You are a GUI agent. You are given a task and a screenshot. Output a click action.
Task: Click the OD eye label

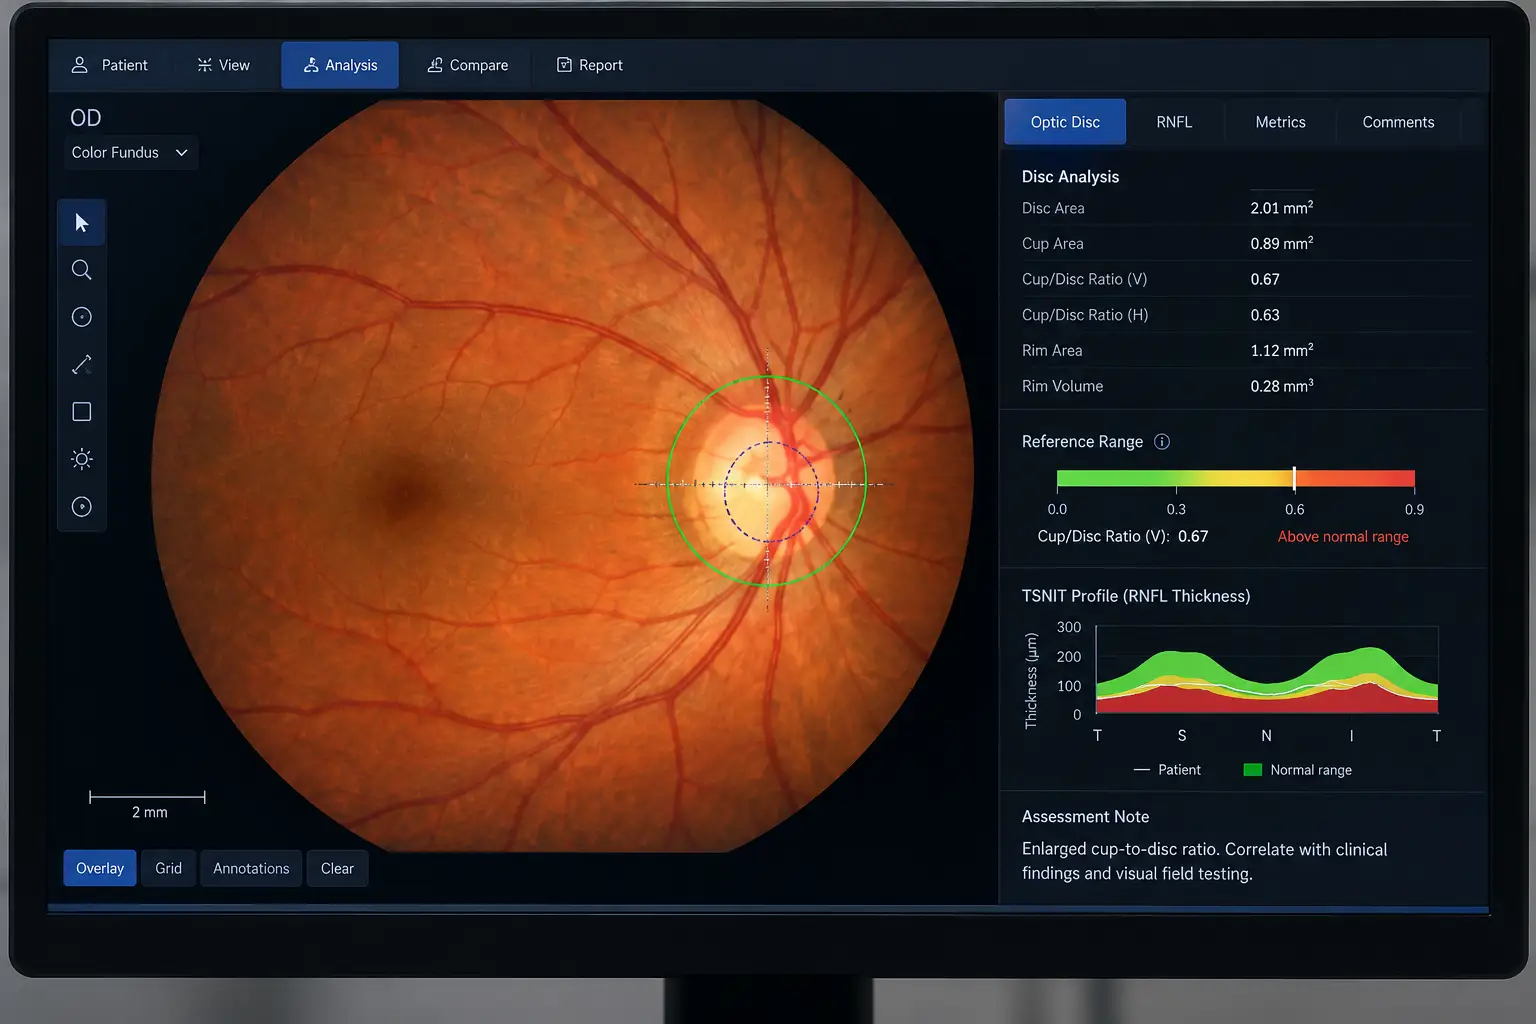[x=86, y=118]
